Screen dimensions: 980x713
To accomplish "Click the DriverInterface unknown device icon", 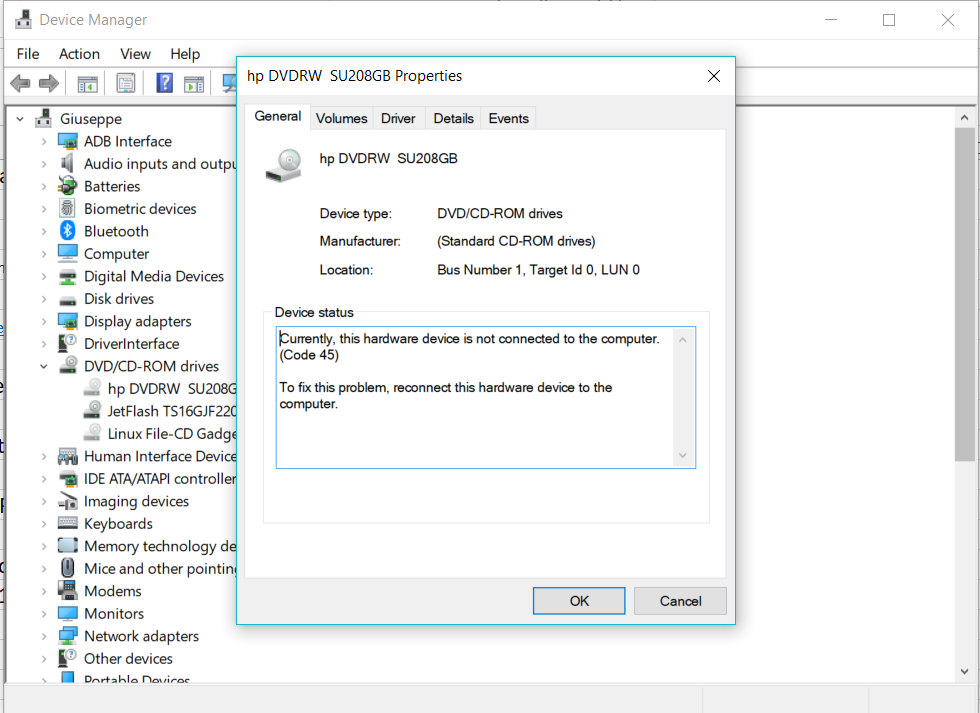I will pos(67,342).
